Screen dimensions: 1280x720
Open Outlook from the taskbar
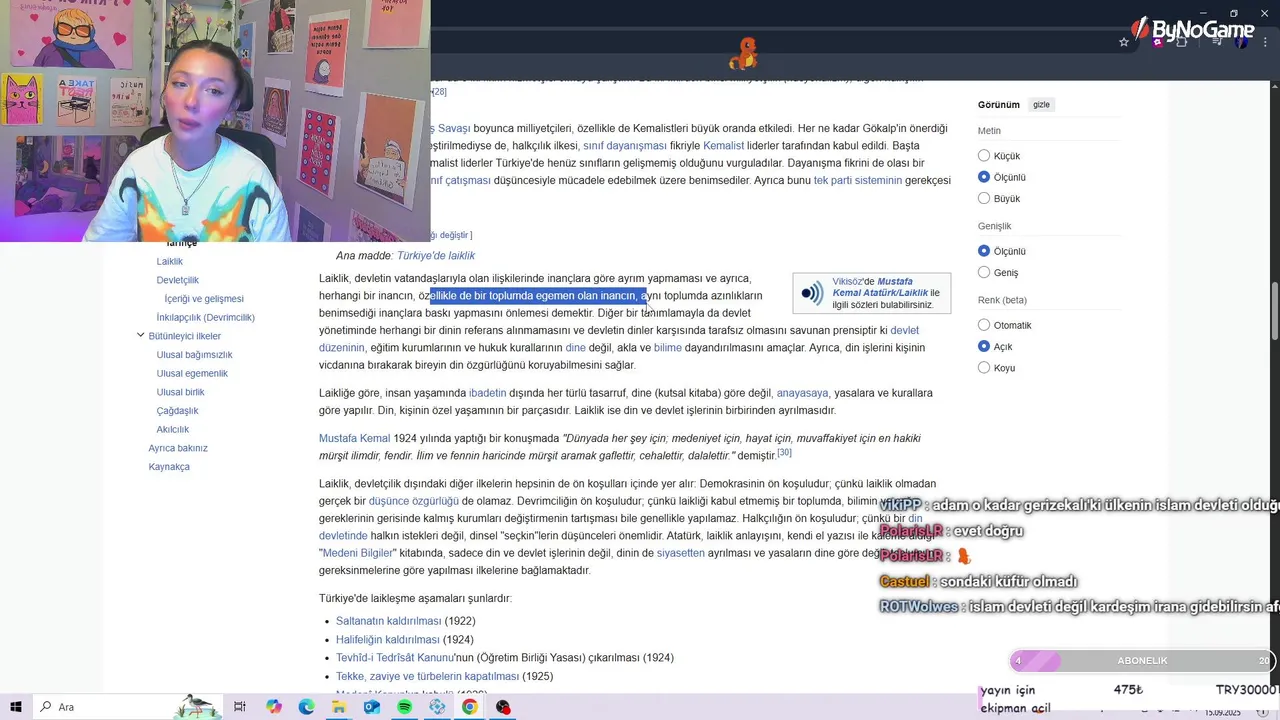click(x=372, y=707)
